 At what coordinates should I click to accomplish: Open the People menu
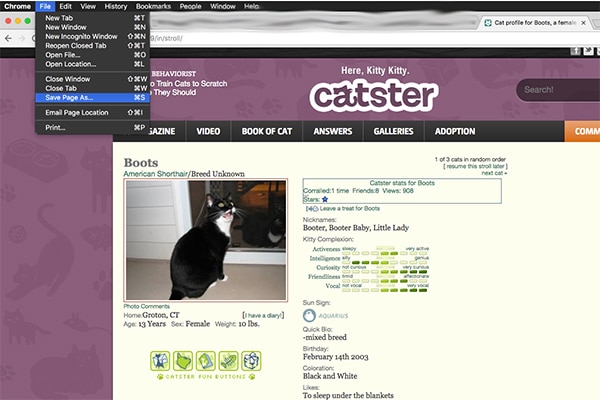191,6
